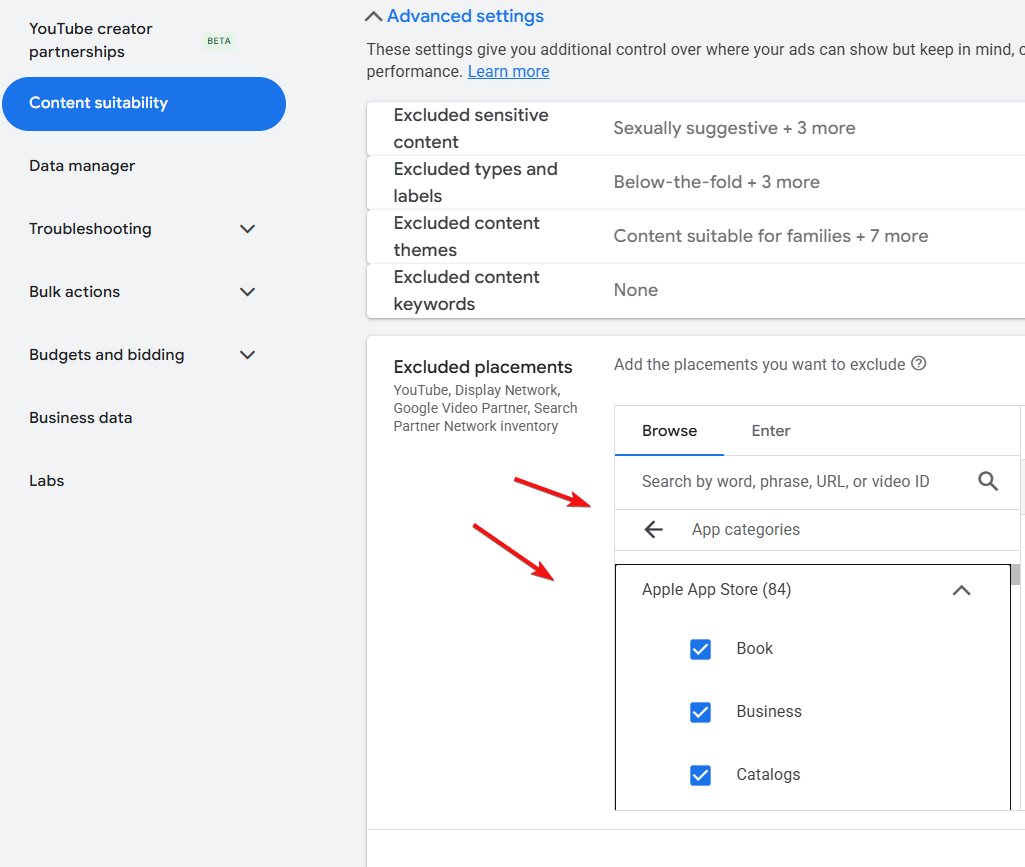Click the BETA badge
The image size is (1025, 867).
[x=219, y=41]
